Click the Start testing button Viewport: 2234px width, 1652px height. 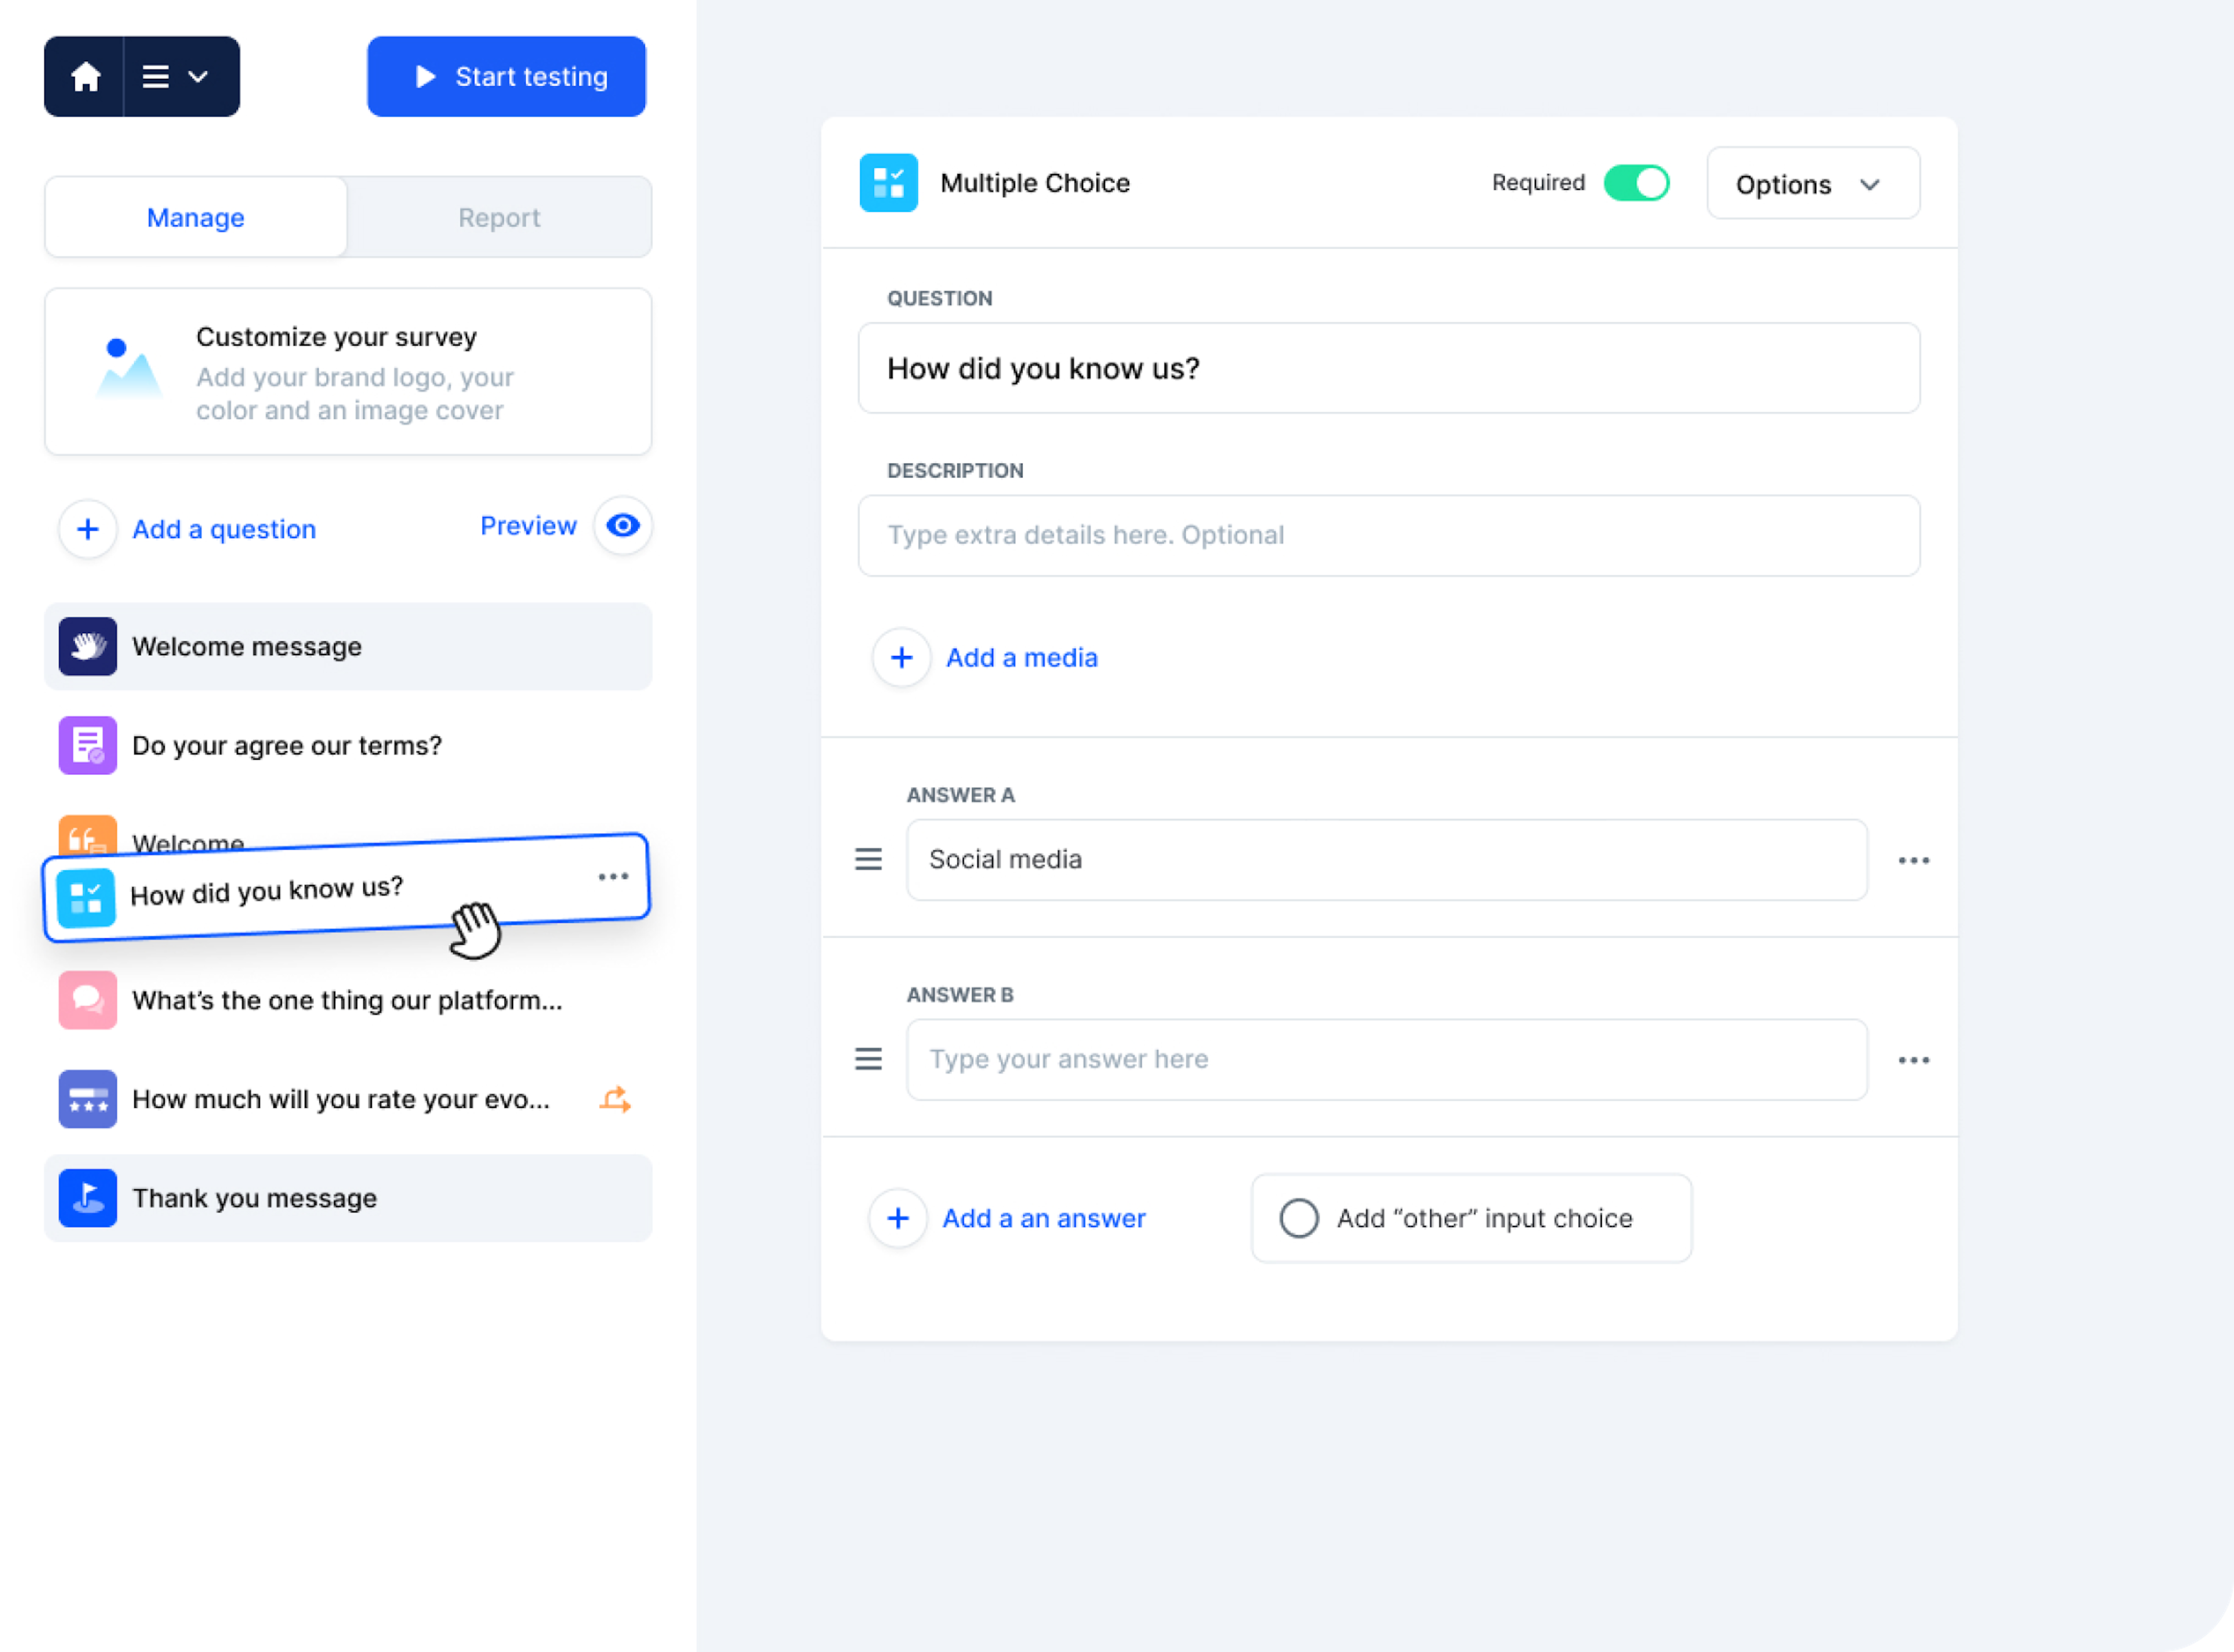tap(506, 77)
